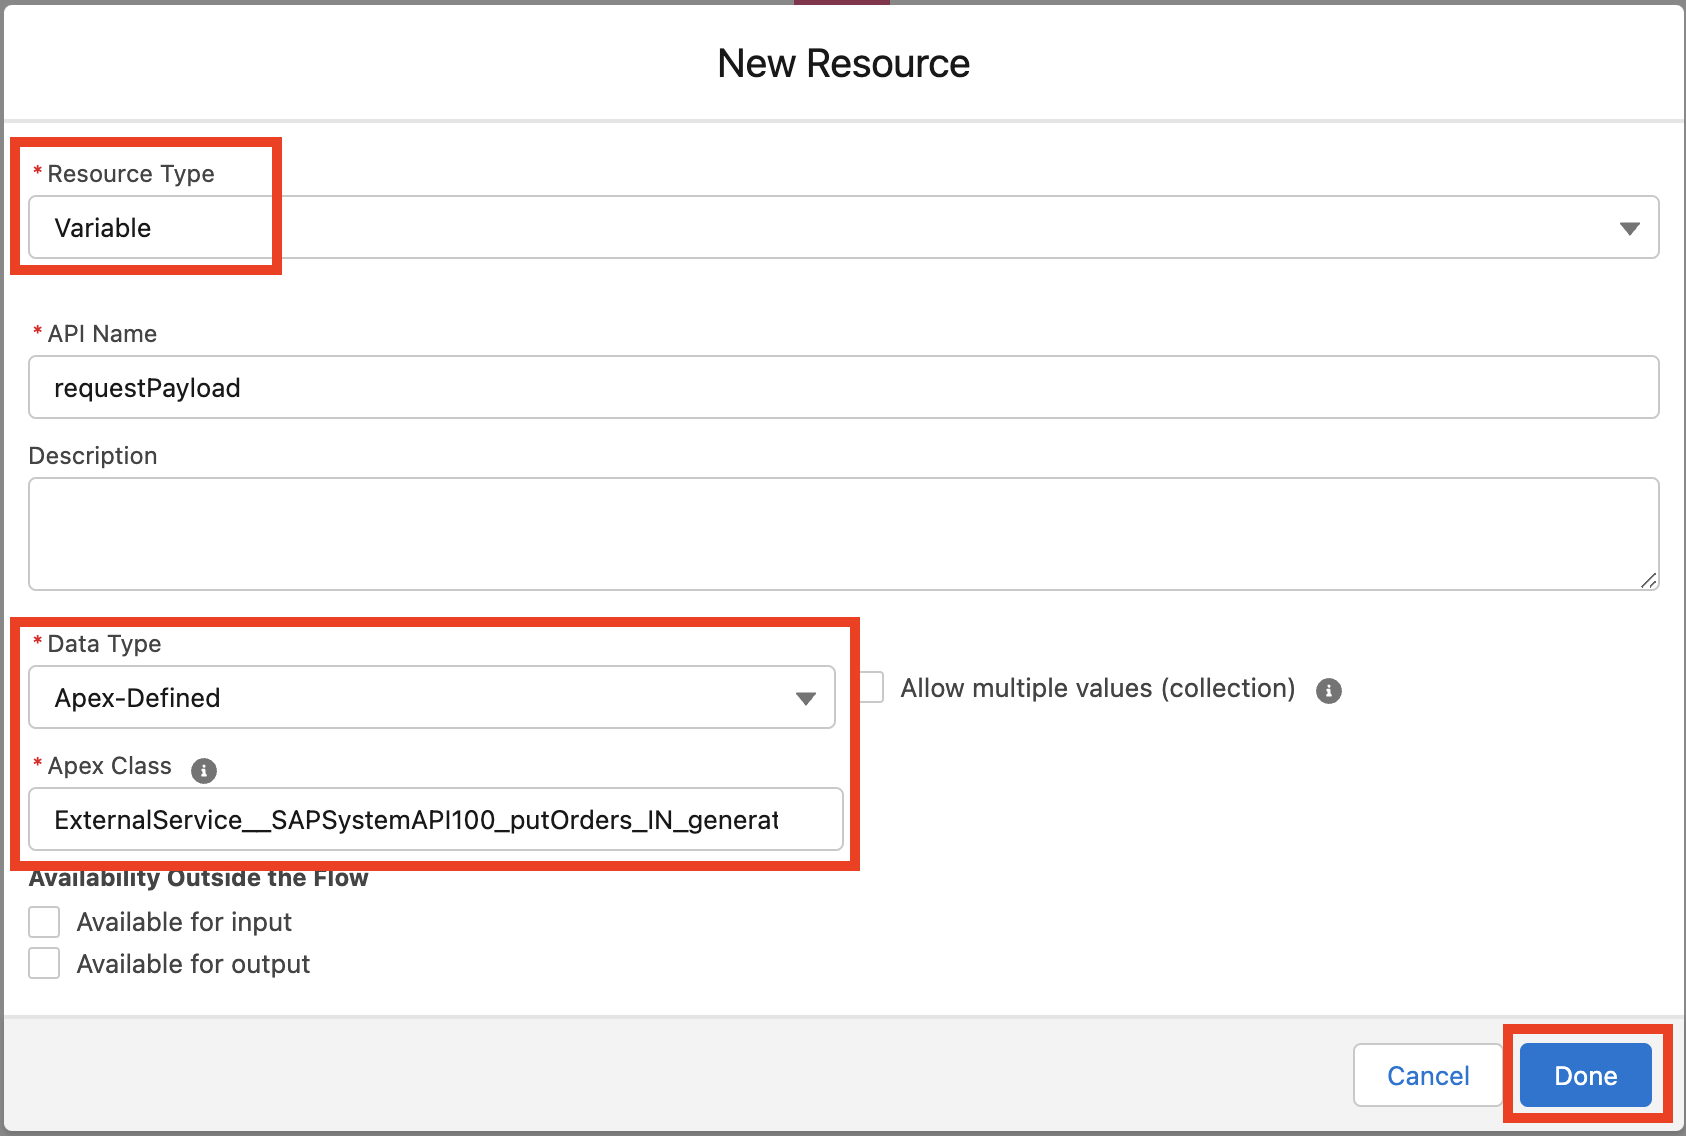Click the Description field label
The width and height of the screenshot is (1686, 1136).
93,456
